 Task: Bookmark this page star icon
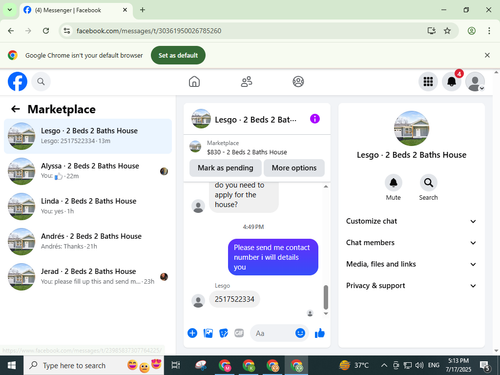tap(447, 31)
